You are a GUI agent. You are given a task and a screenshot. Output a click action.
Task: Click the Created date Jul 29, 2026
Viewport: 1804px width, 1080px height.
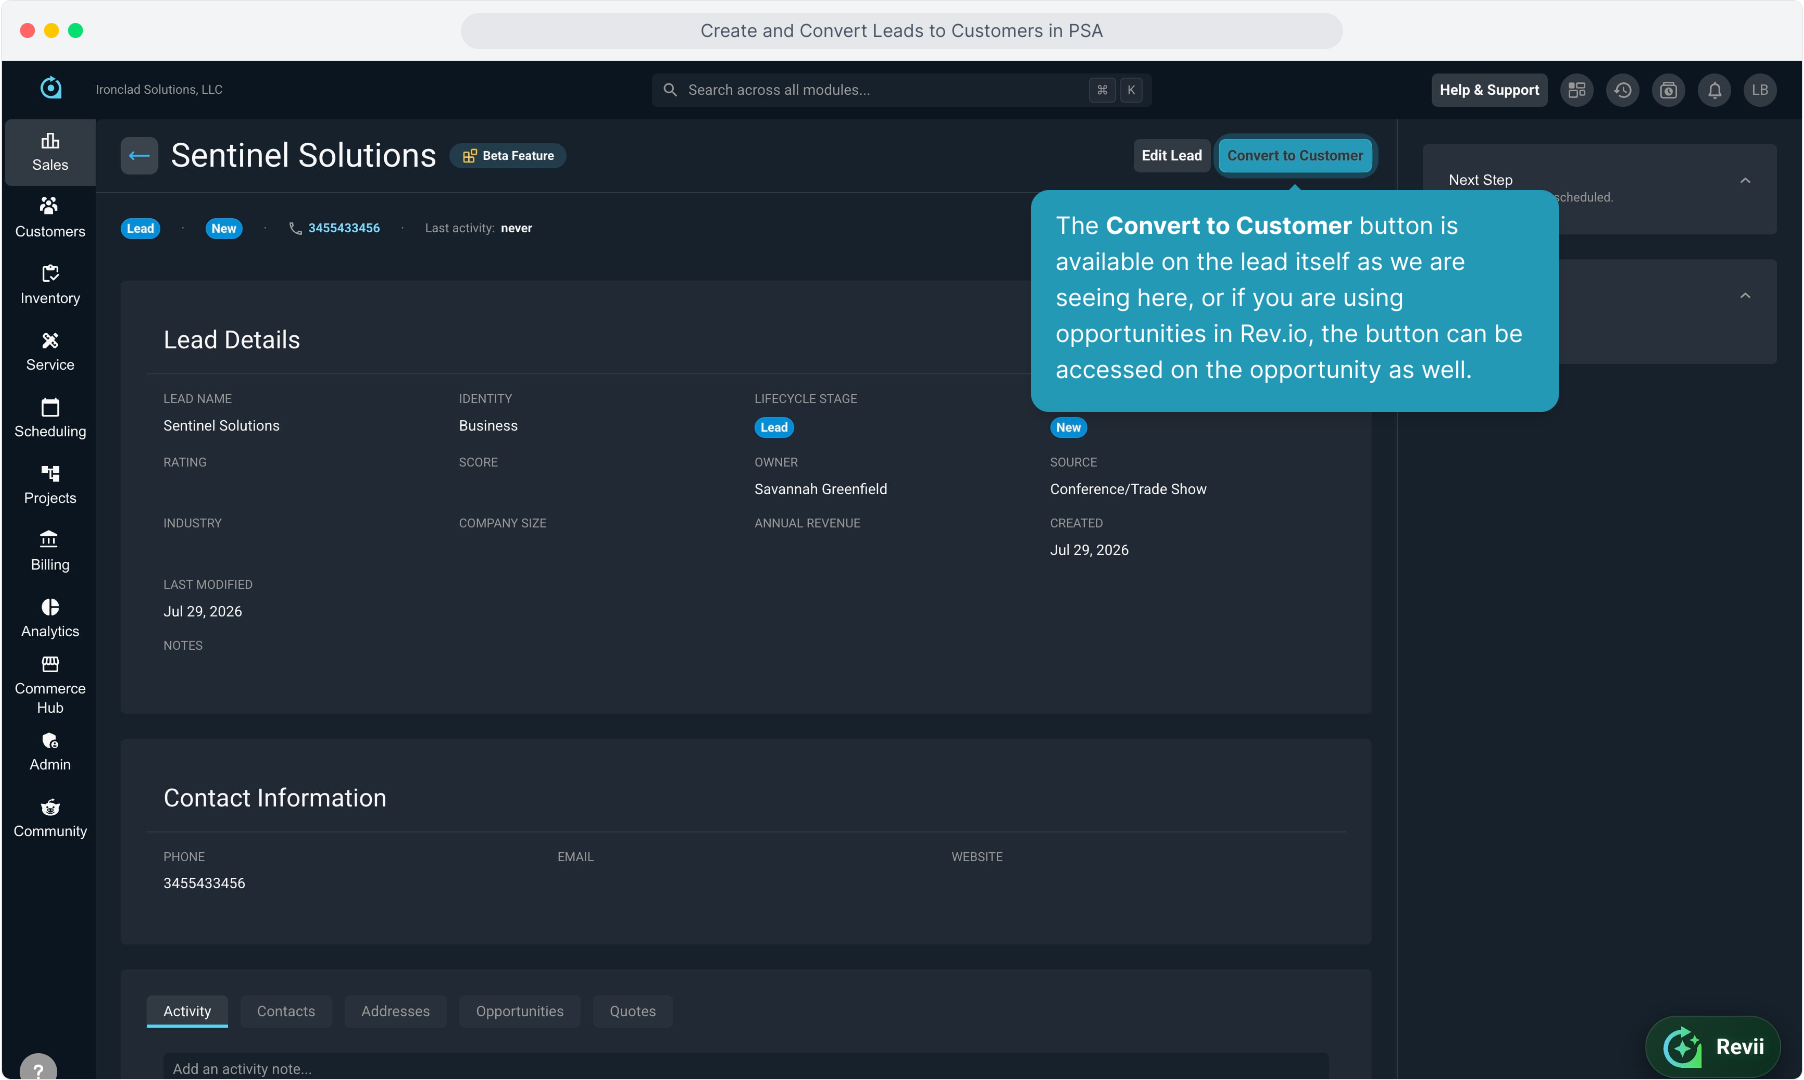(x=1089, y=550)
